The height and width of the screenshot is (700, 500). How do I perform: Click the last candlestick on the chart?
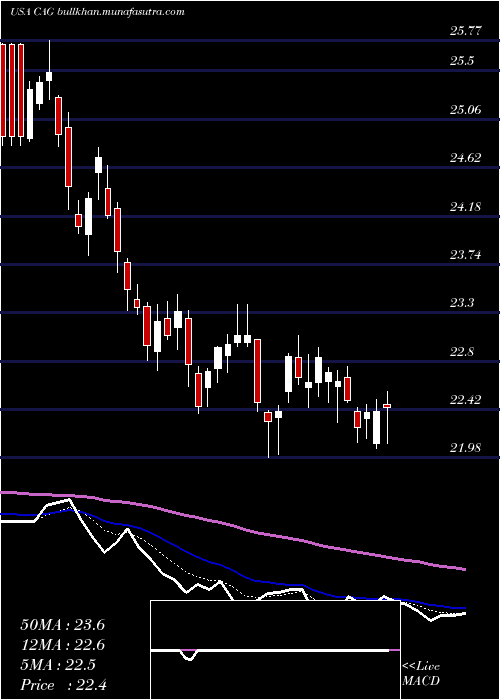click(387, 417)
